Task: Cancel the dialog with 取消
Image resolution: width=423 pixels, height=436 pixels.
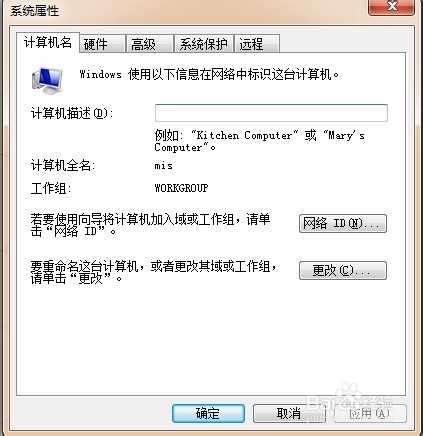Action: pyautogui.click(x=289, y=414)
